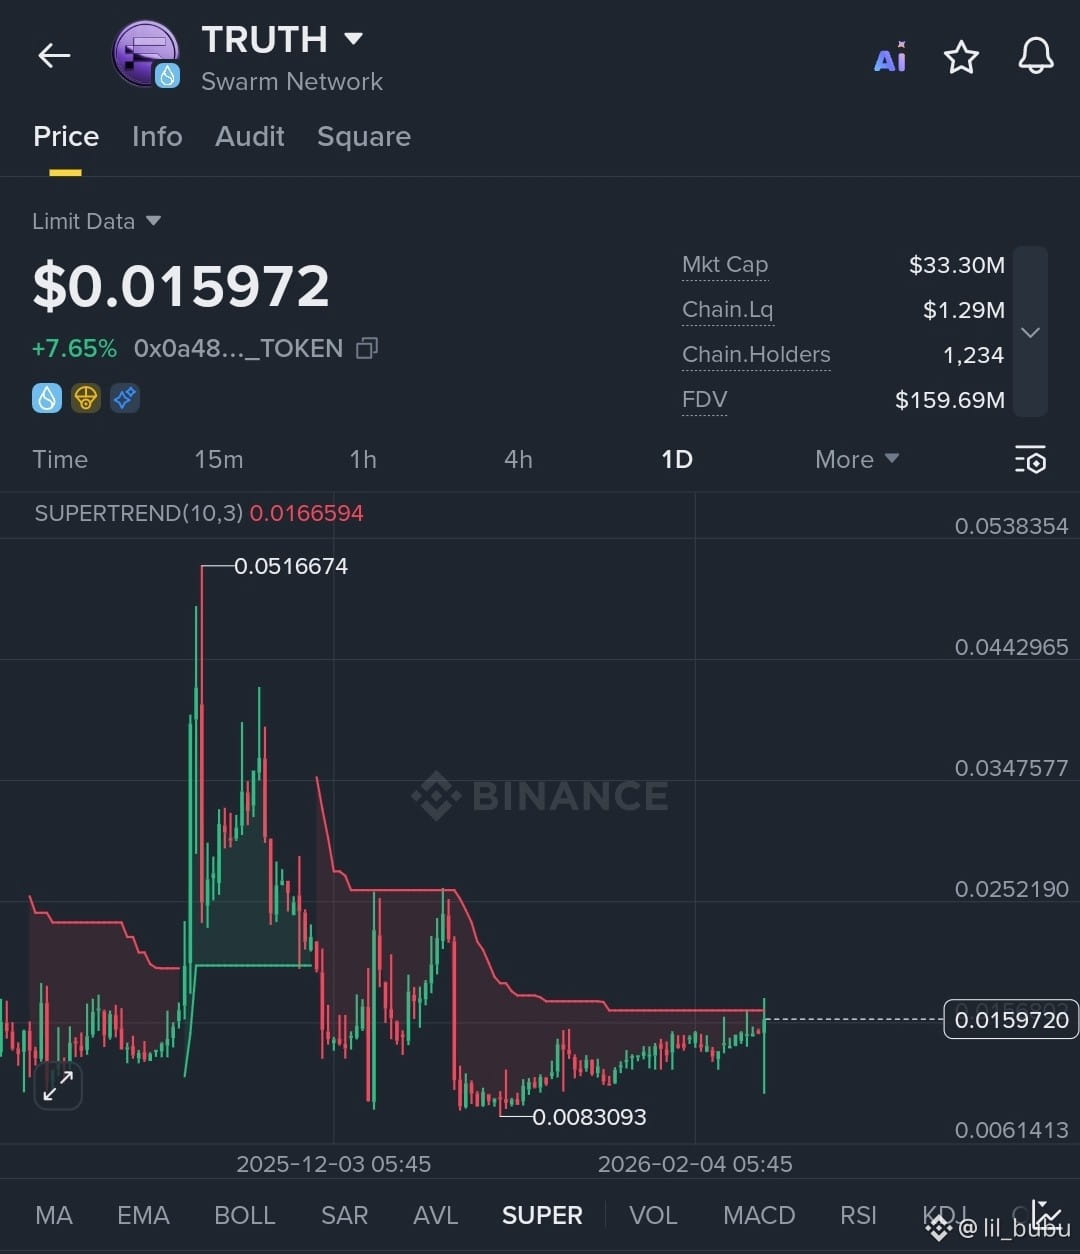The height and width of the screenshot is (1254, 1080).
Task: Tap the 2026-02-04 05:45 date label
Action: click(x=695, y=1164)
